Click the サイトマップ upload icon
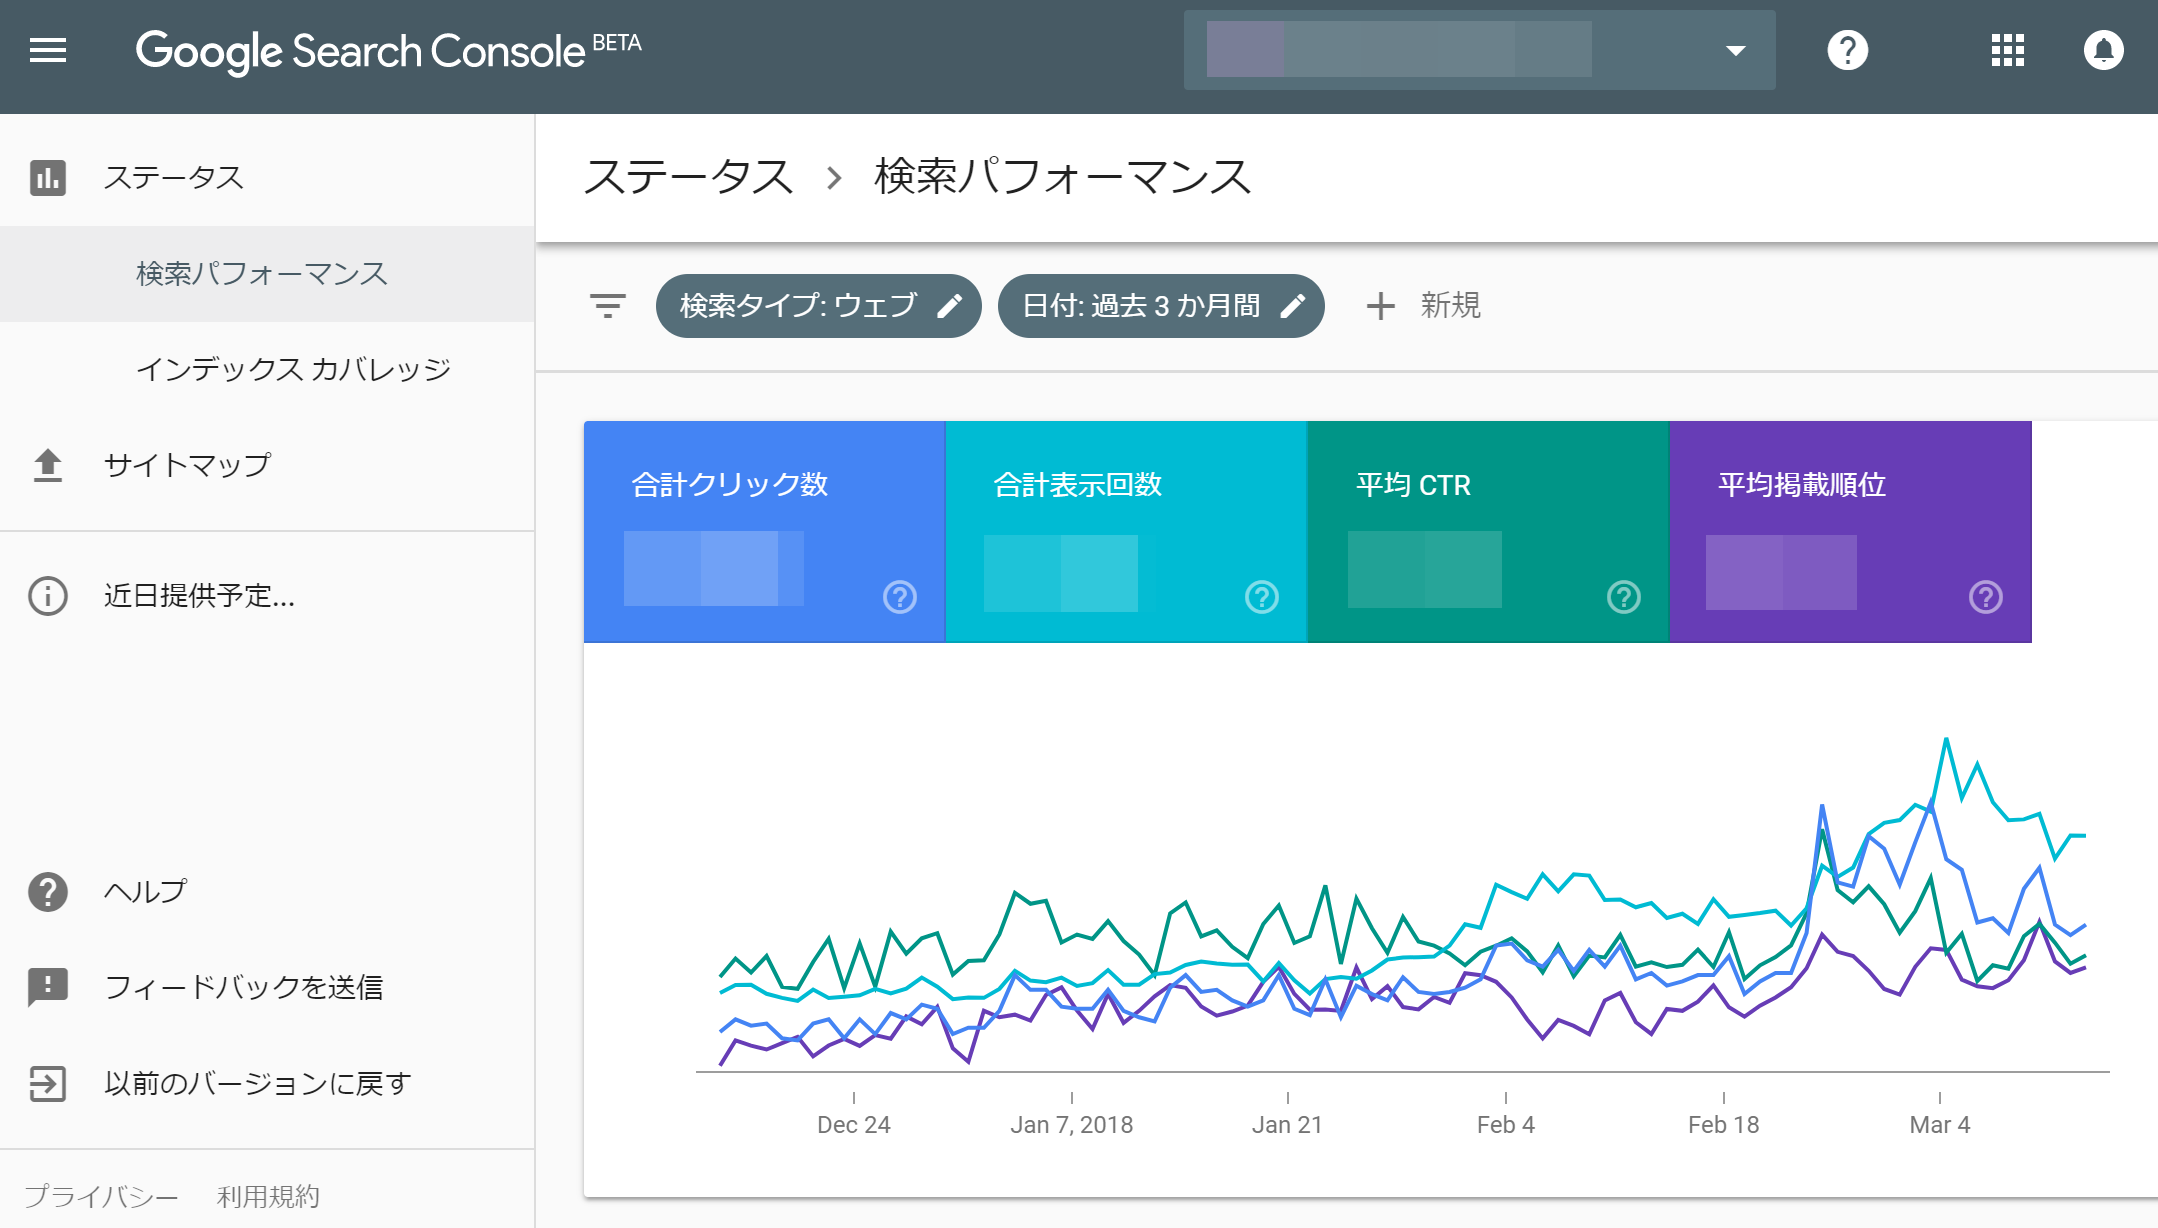The height and width of the screenshot is (1228, 2158). click(48, 466)
